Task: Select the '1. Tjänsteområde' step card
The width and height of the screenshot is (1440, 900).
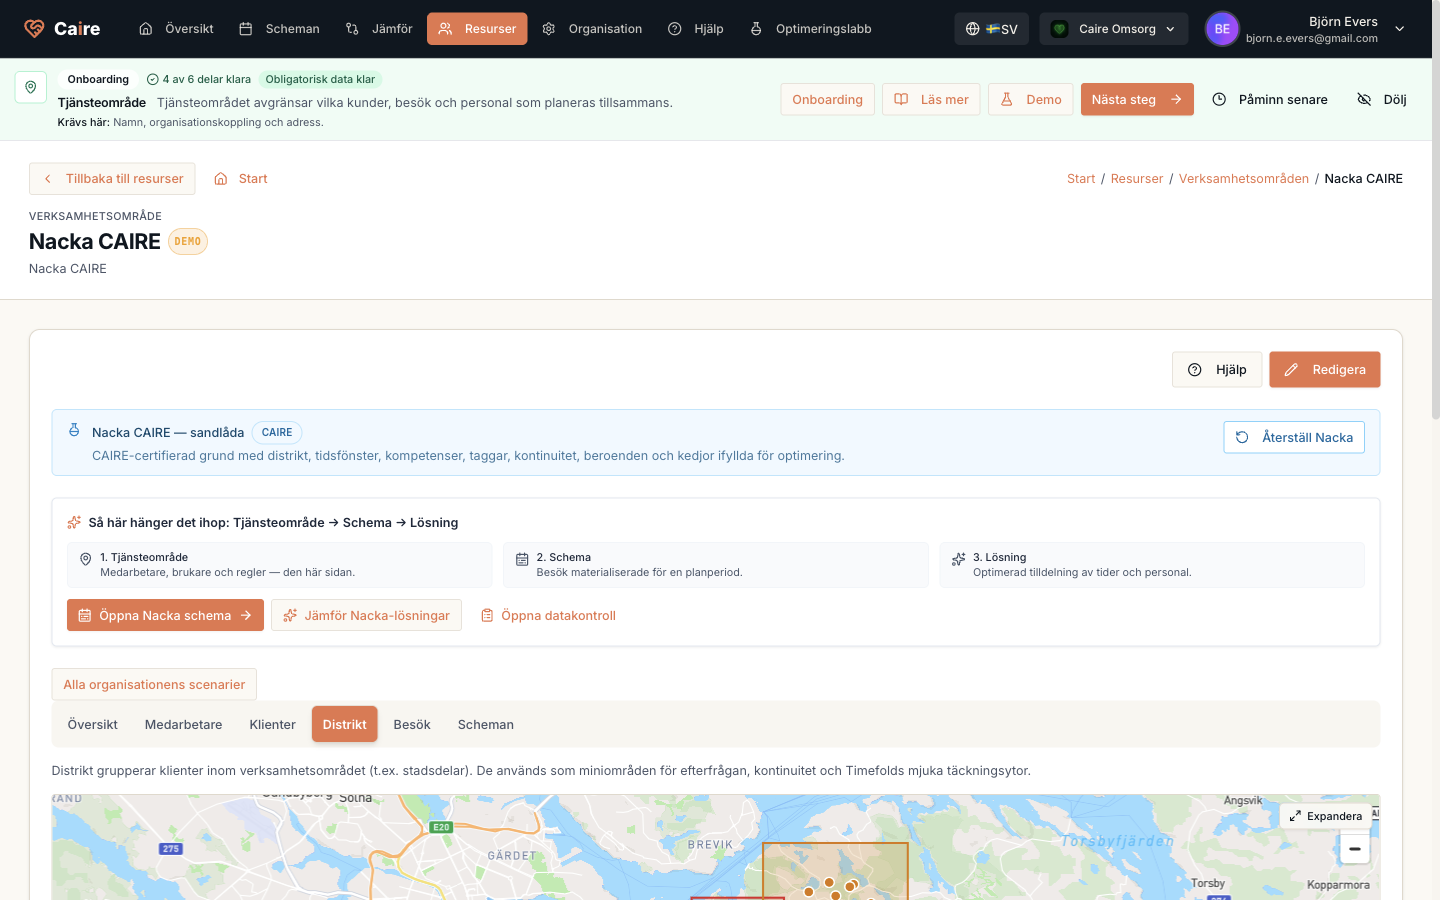Action: (280, 565)
